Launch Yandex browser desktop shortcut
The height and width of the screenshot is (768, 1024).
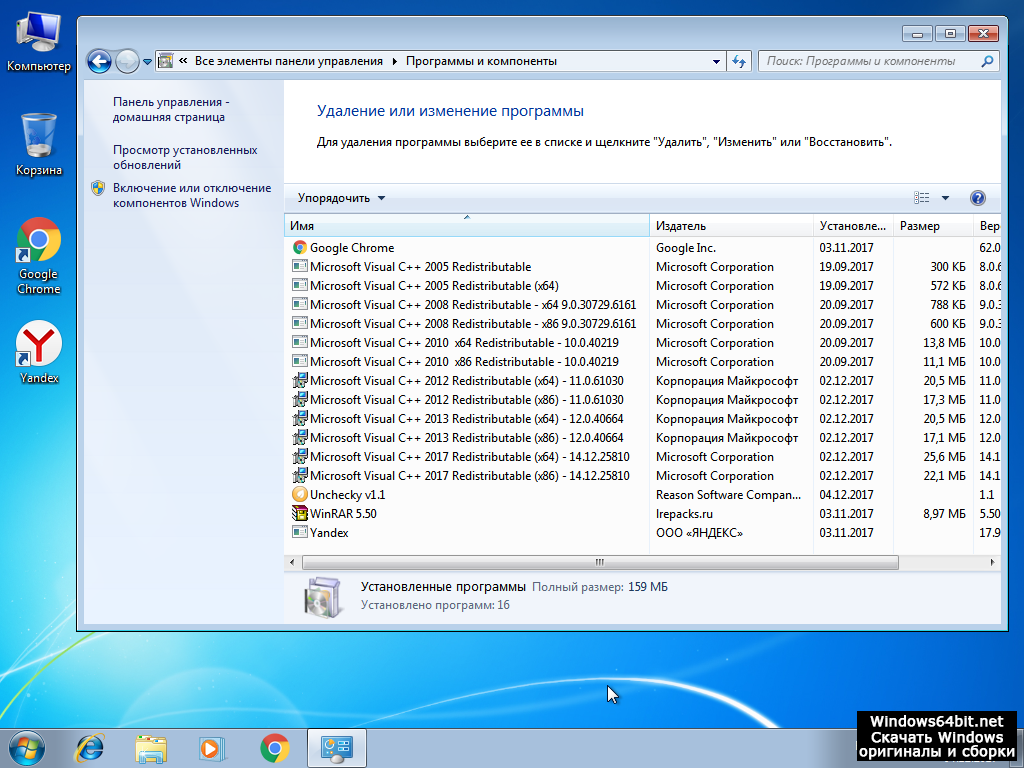[39, 352]
